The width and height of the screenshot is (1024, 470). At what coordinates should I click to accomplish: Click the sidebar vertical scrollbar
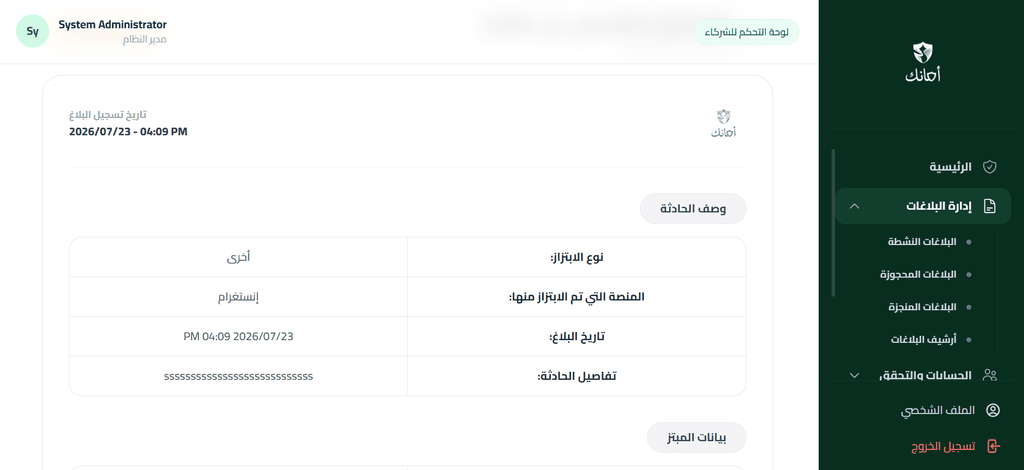(x=833, y=223)
